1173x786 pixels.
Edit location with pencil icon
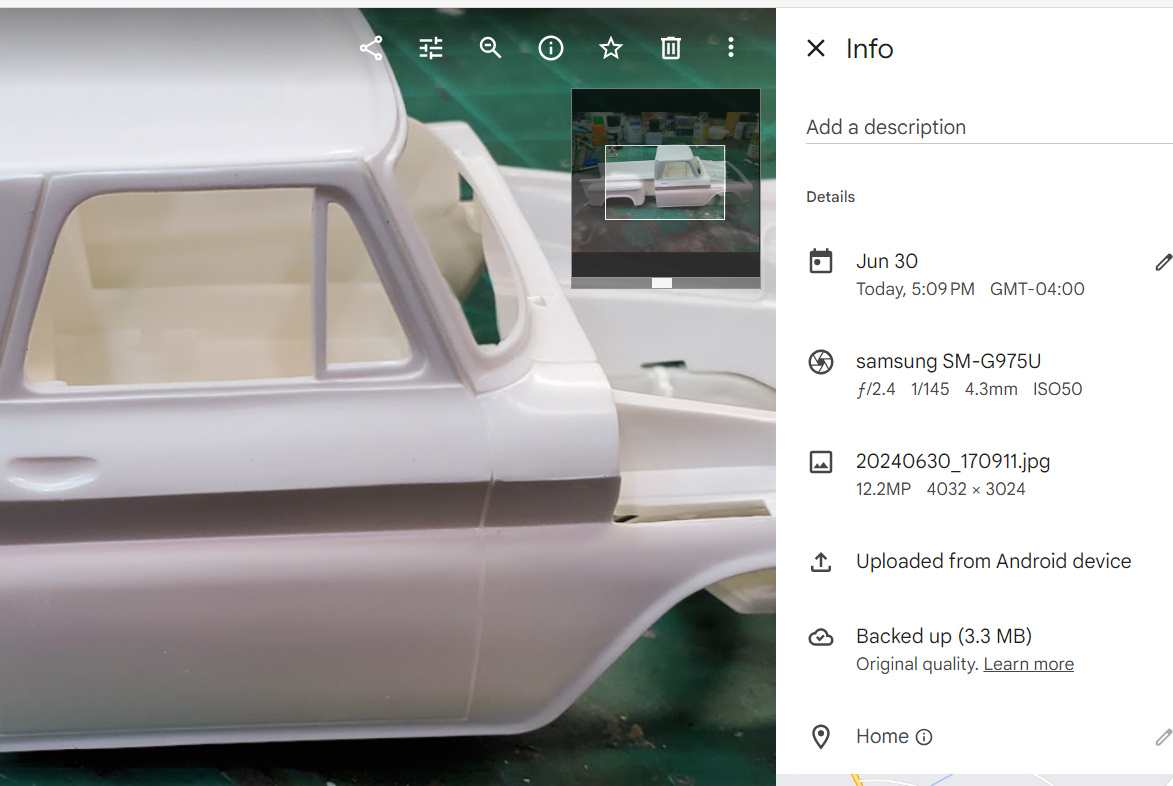click(x=1163, y=737)
